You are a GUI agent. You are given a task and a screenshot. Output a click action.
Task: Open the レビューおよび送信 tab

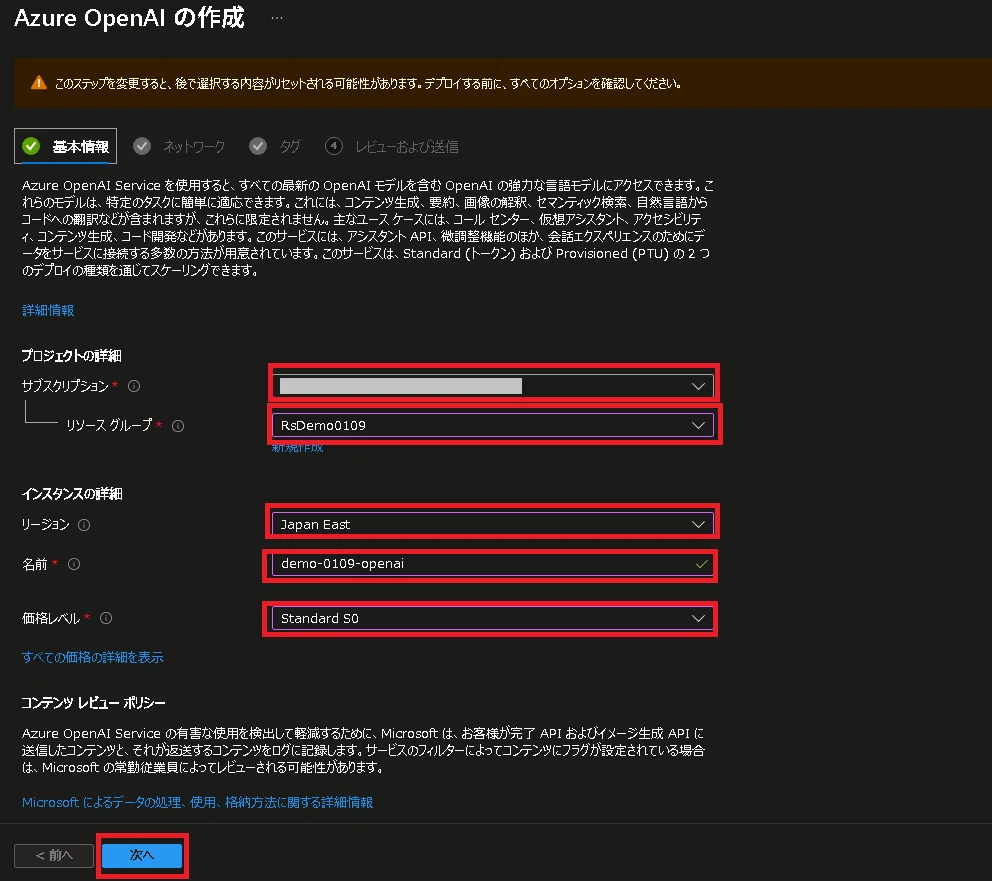coord(392,146)
